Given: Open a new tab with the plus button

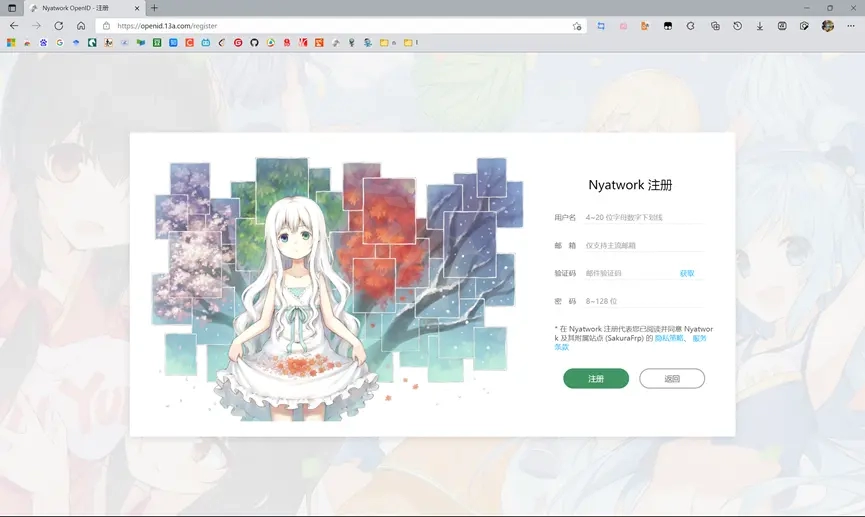Looking at the screenshot, I should tap(154, 8).
